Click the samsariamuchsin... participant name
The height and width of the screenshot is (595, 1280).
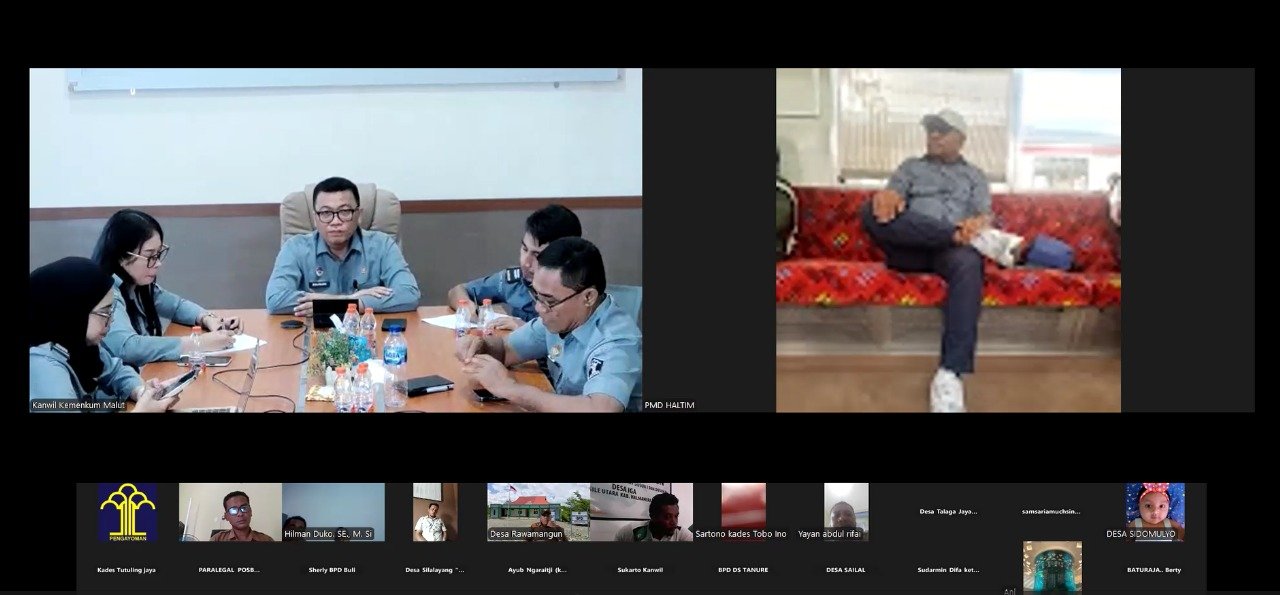point(1051,511)
